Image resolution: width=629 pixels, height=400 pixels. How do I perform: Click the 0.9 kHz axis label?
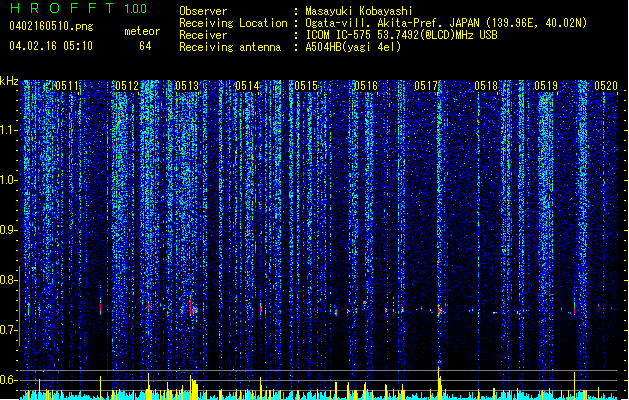(x=8, y=230)
